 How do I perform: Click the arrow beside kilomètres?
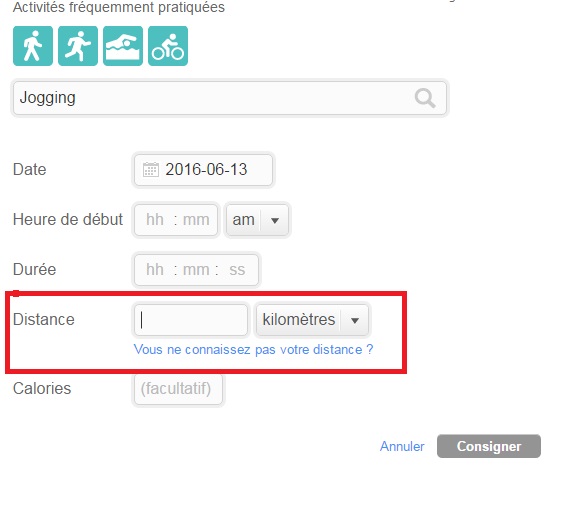pos(355,320)
